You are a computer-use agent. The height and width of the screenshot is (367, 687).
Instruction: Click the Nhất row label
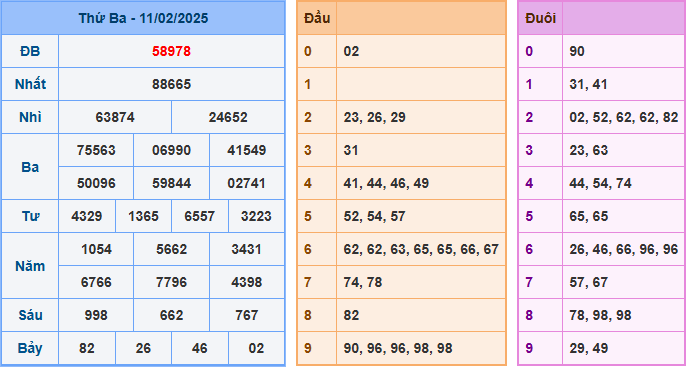[30, 84]
